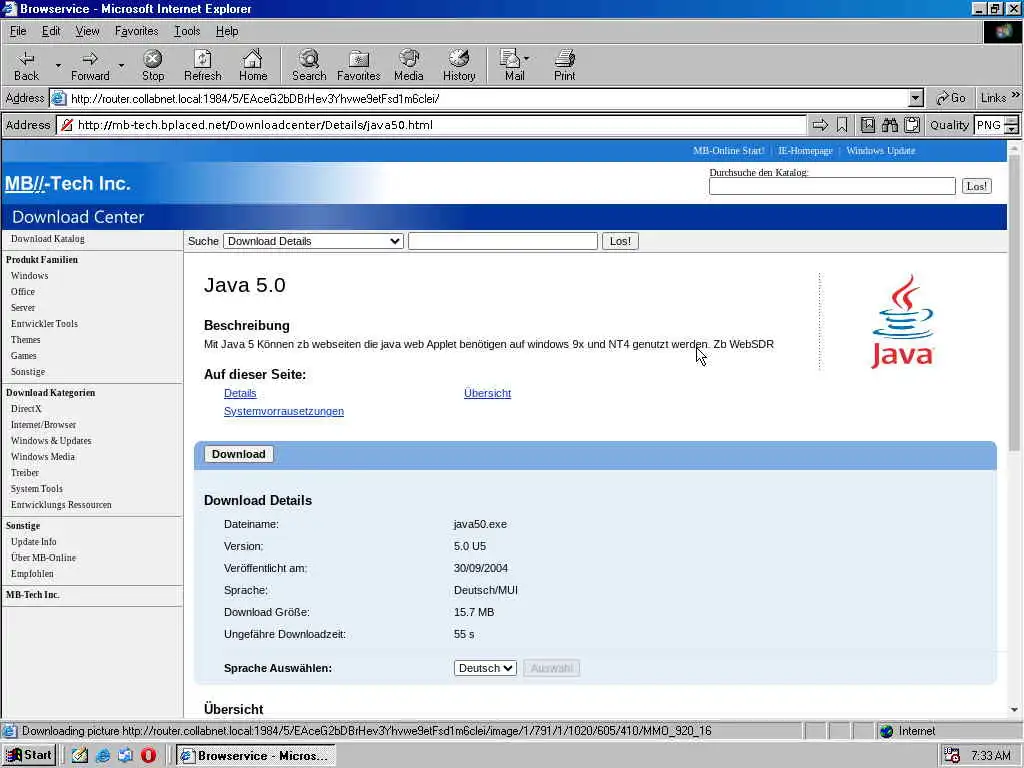Follow the Systemvorrausetzungen link
This screenshot has height=768, width=1024.
[283, 411]
